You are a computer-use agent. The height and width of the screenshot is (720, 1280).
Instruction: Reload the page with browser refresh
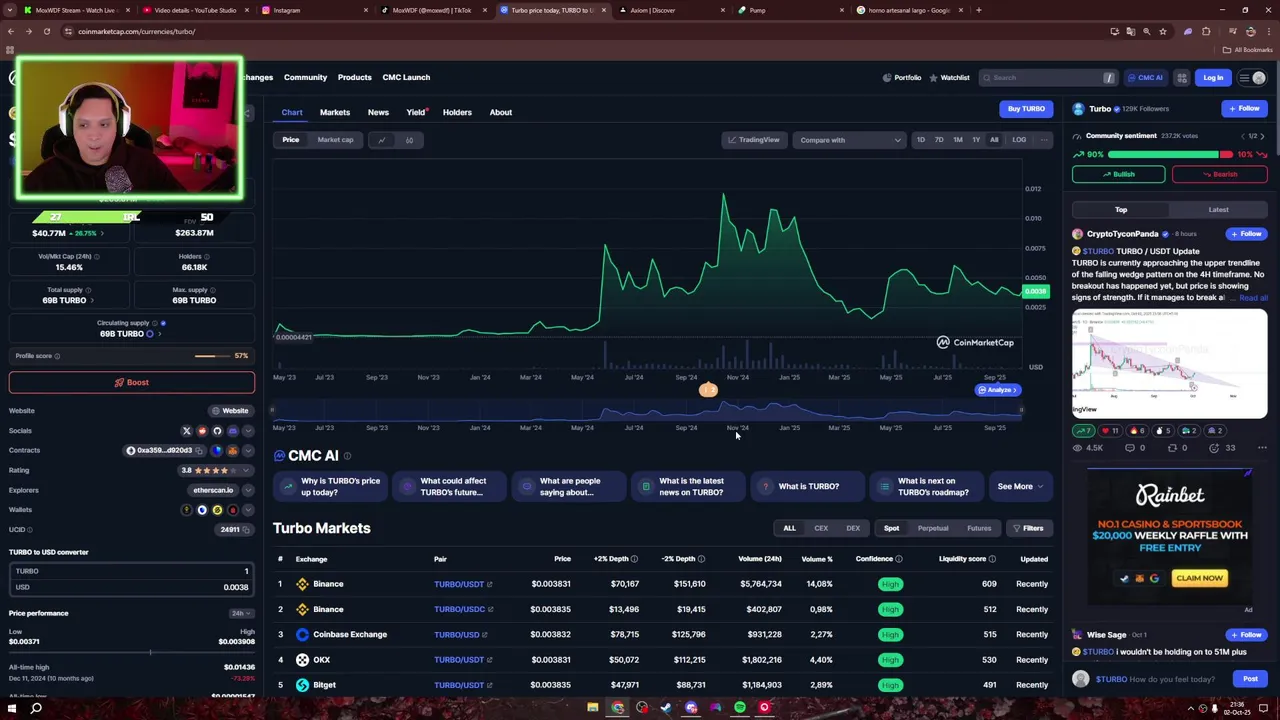(x=46, y=31)
